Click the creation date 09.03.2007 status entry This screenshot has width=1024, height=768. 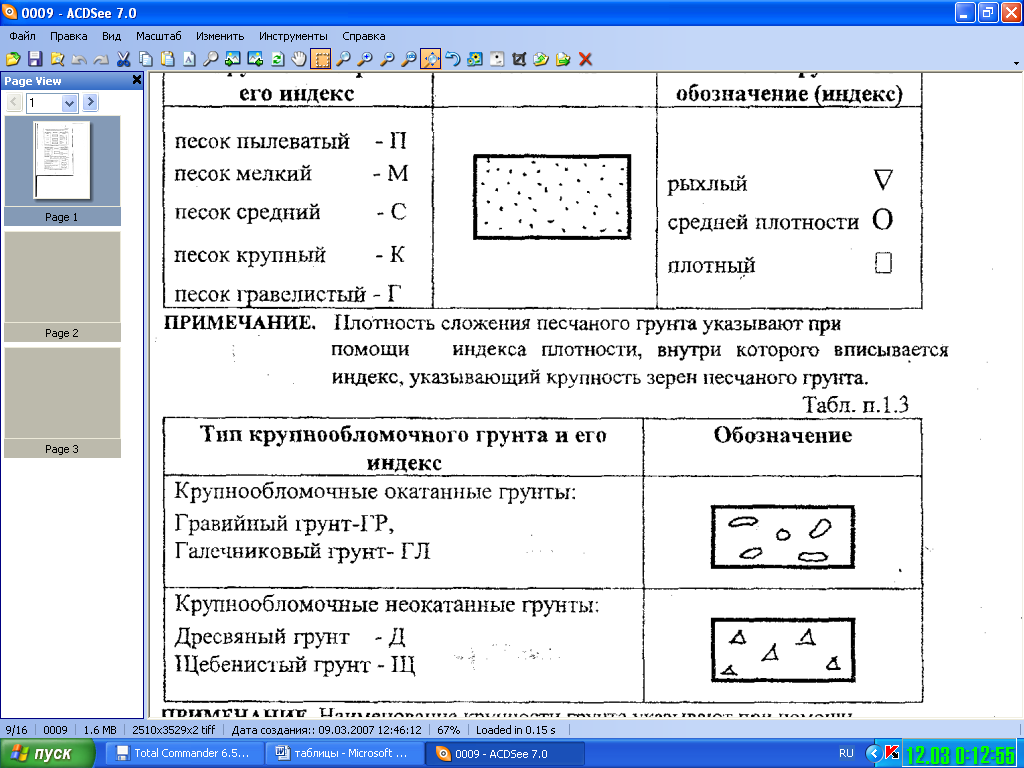327,729
